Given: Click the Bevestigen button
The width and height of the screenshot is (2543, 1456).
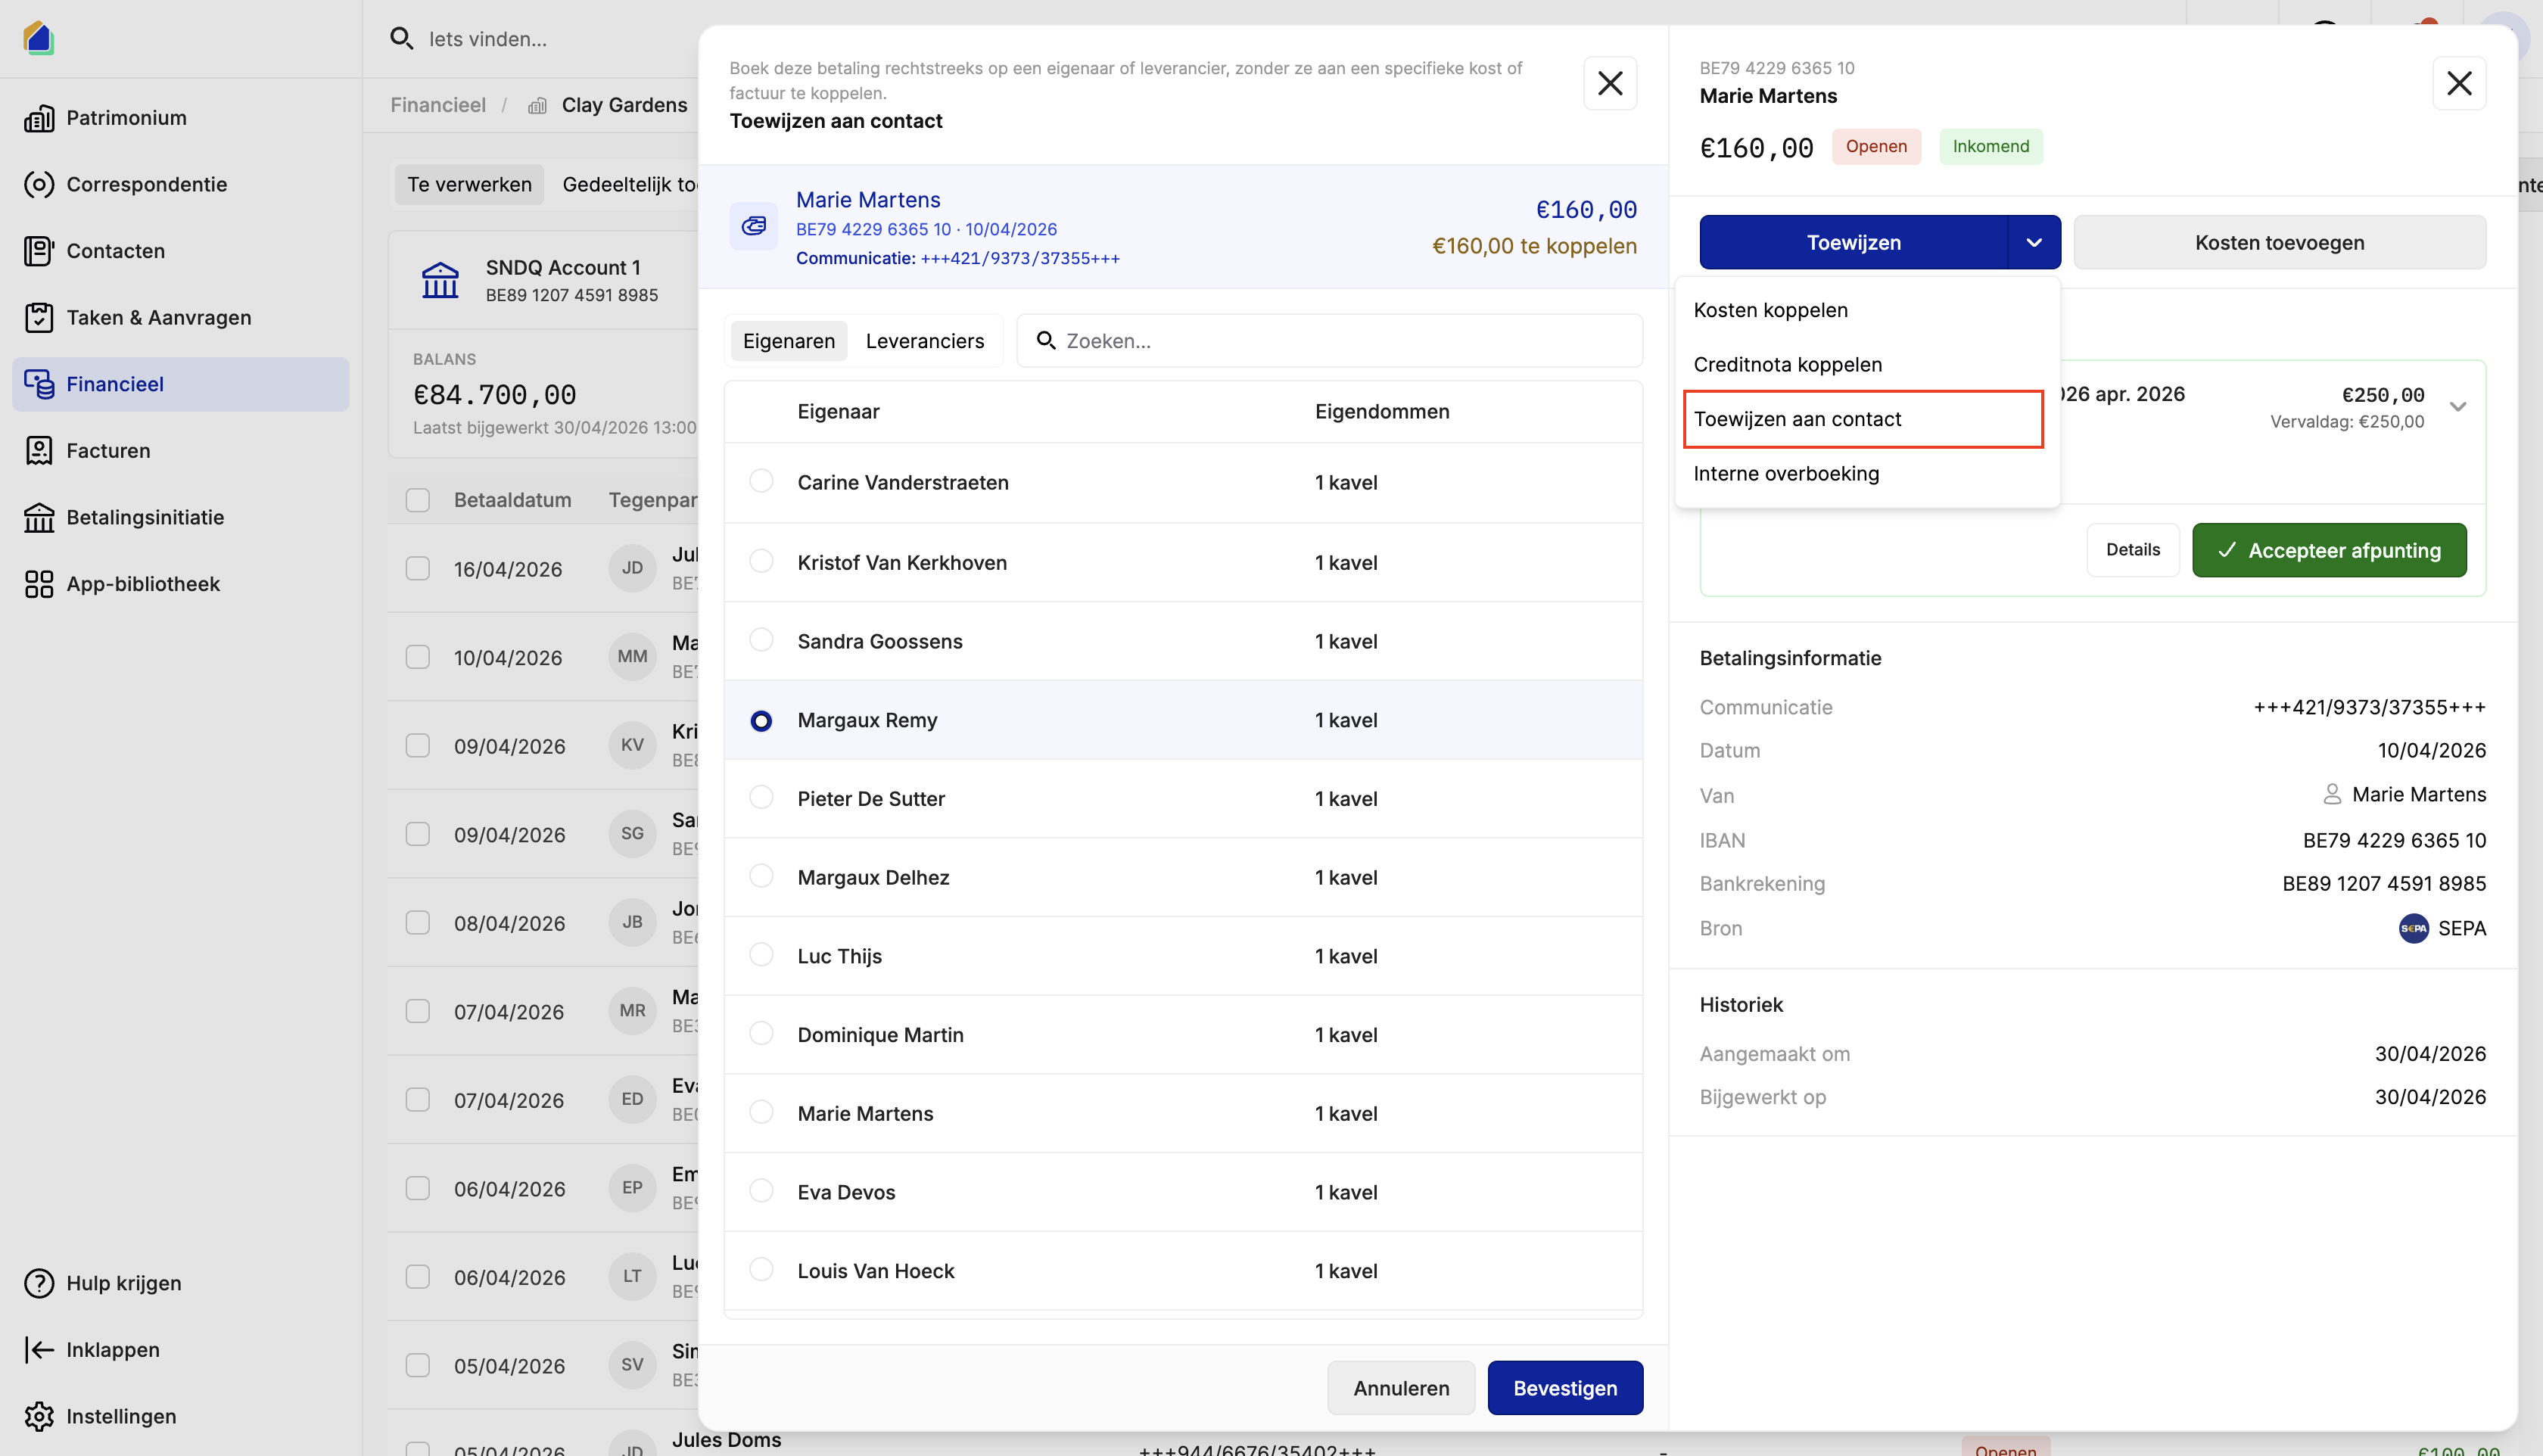Looking at the screenshot, I should [x=1565, y=1388].
